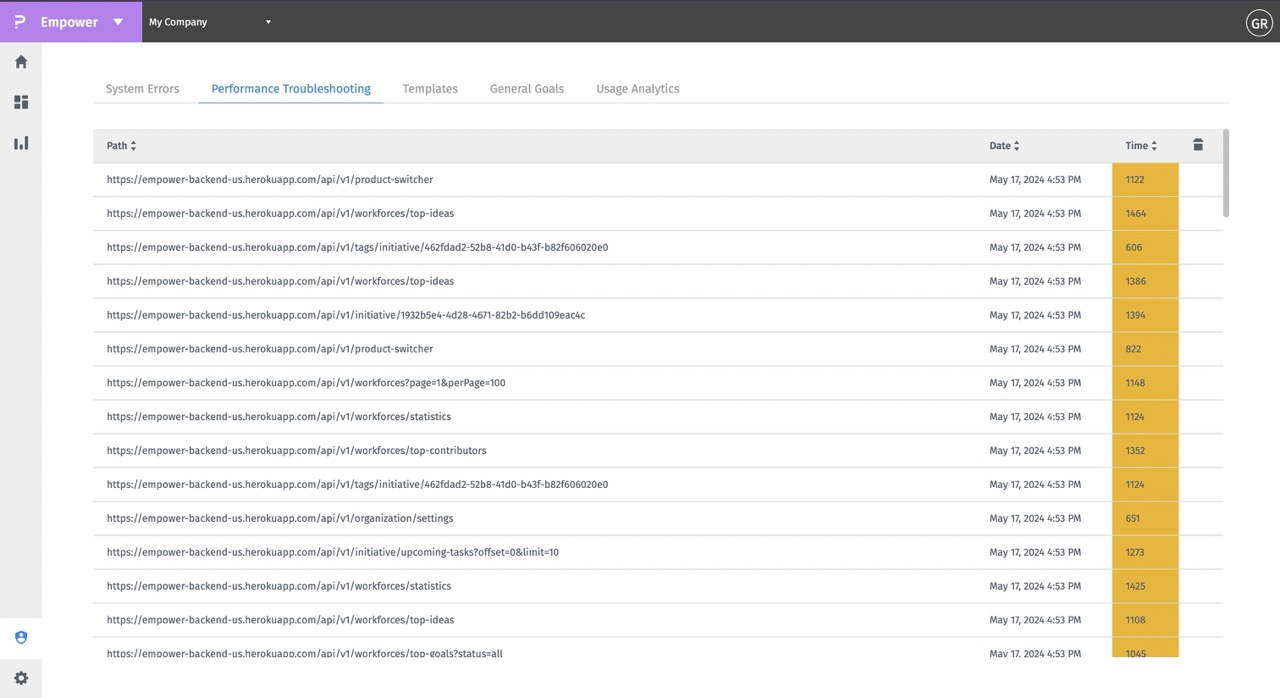
Task: Click the date in the 1352 row
Action: tap(1035, 451)
